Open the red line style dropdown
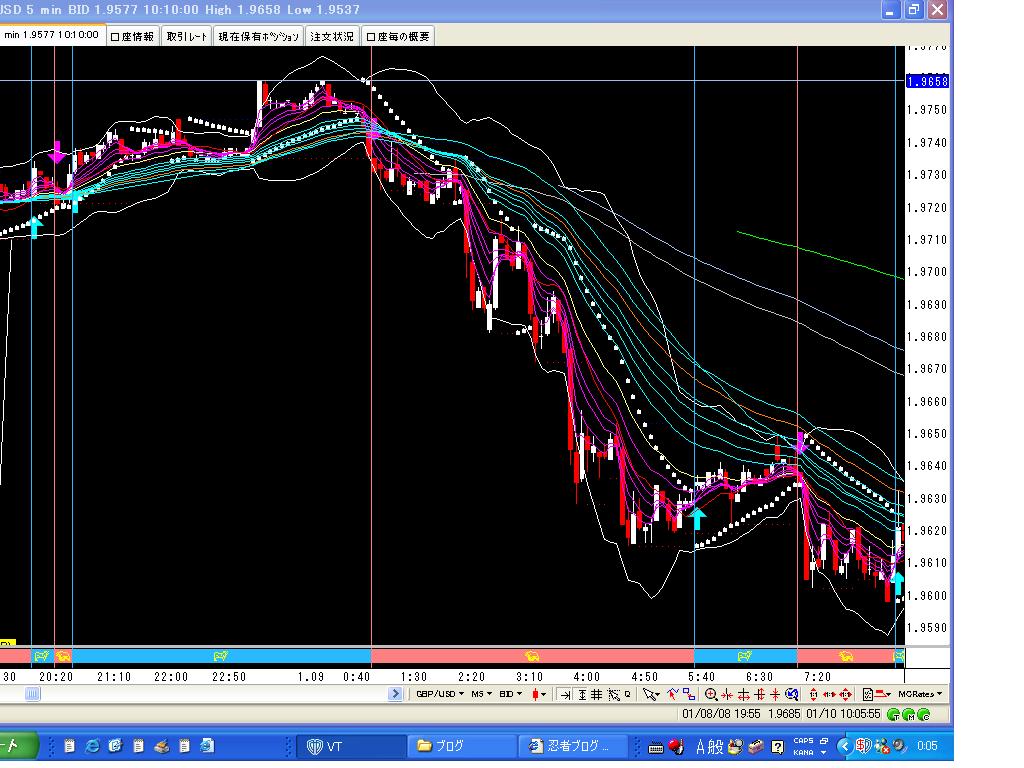Image resolution: width=1024 pixels, height=768 pixels. pos(884,694)
